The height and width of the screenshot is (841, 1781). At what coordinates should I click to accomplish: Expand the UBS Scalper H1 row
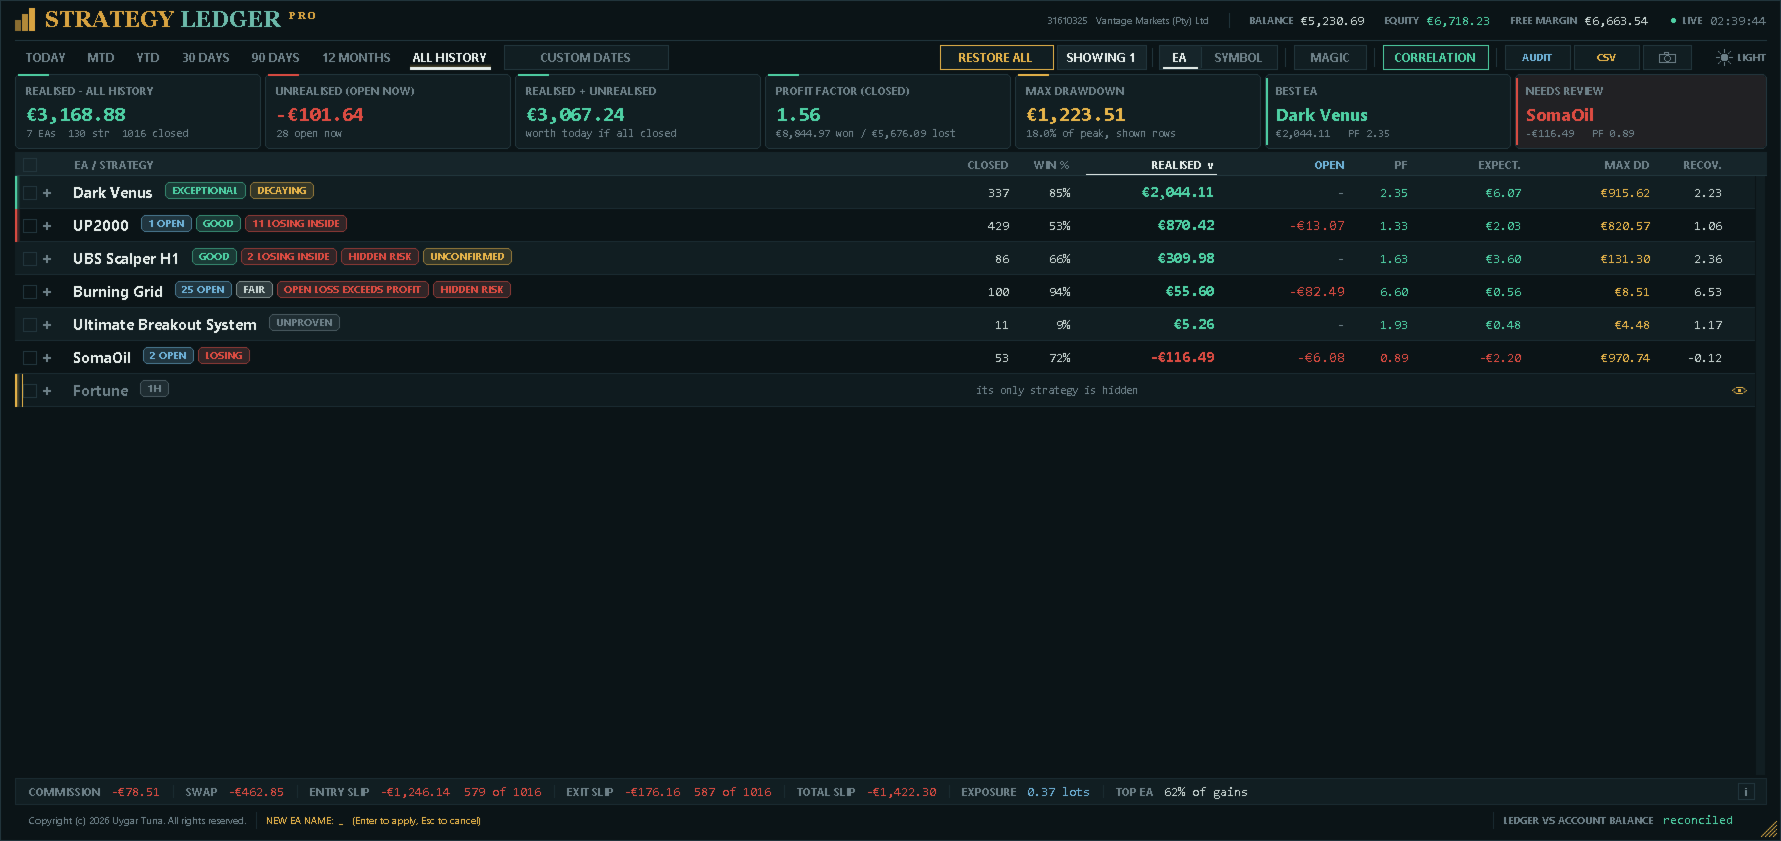click(47, 259)
